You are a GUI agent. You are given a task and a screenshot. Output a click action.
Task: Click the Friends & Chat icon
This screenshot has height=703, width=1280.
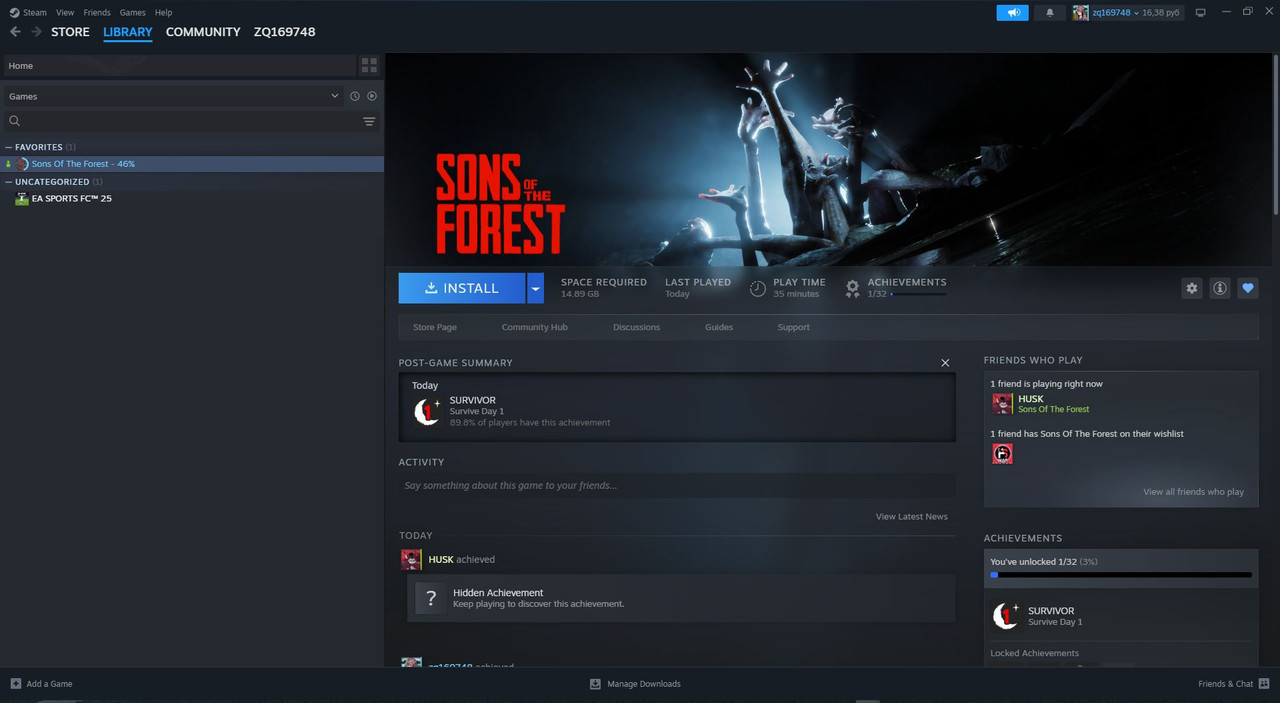[1264, 684]
